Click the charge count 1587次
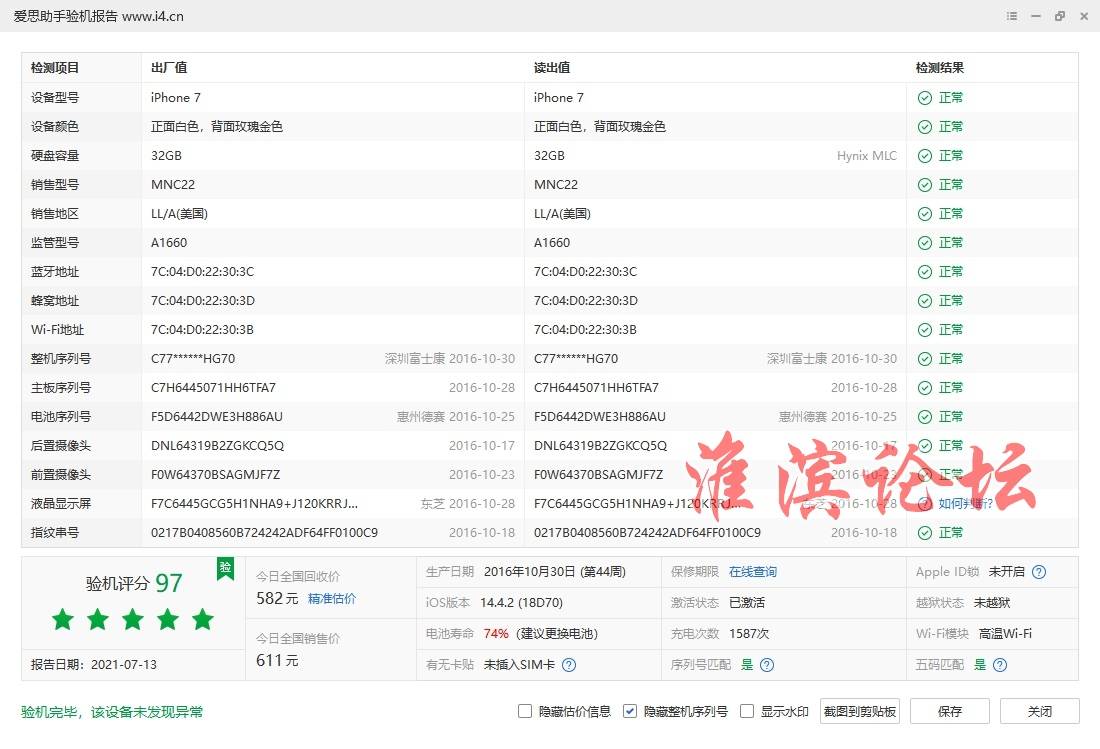Viewport: 1100px width, 749px height. 749,633
